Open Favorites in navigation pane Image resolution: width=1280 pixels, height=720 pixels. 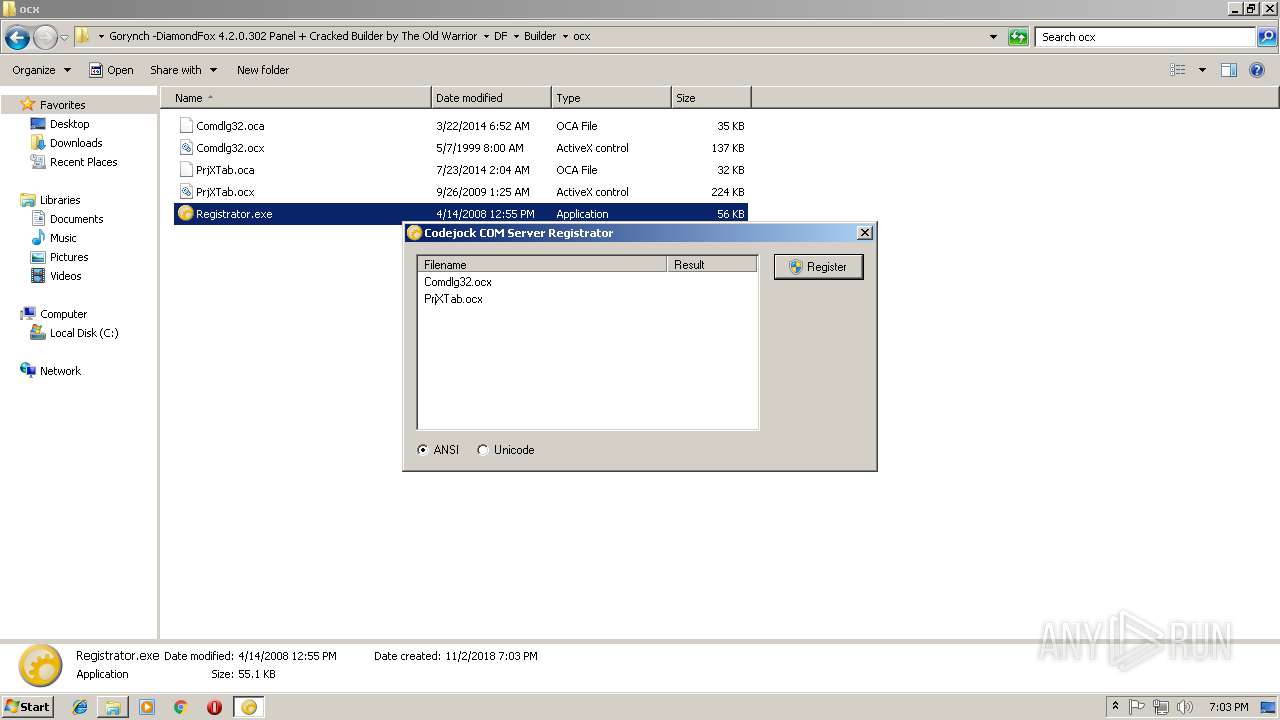click(62, 105)
